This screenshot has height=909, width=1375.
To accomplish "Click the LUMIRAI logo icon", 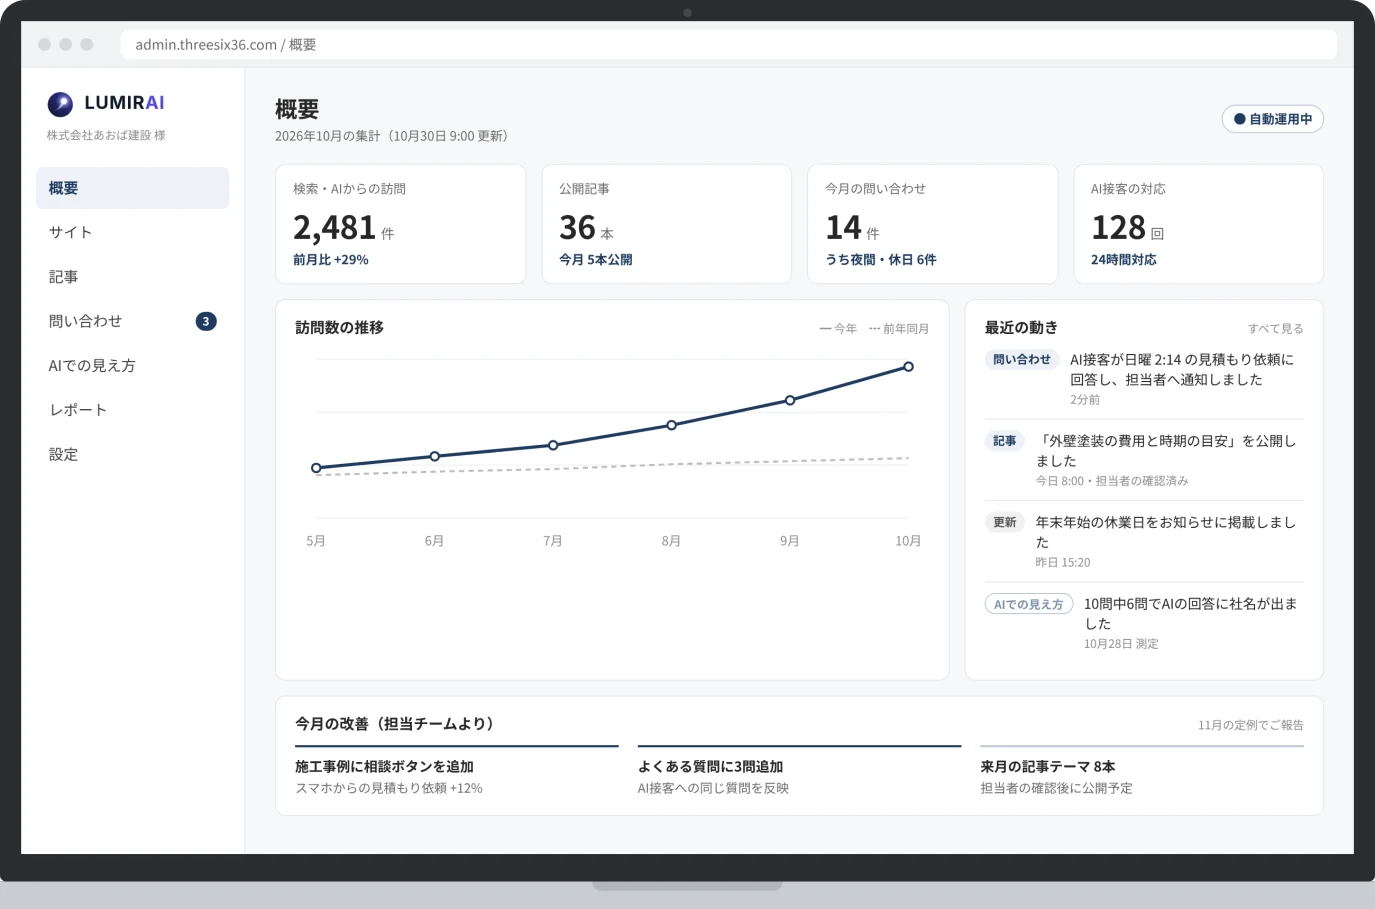I will 60,103.
